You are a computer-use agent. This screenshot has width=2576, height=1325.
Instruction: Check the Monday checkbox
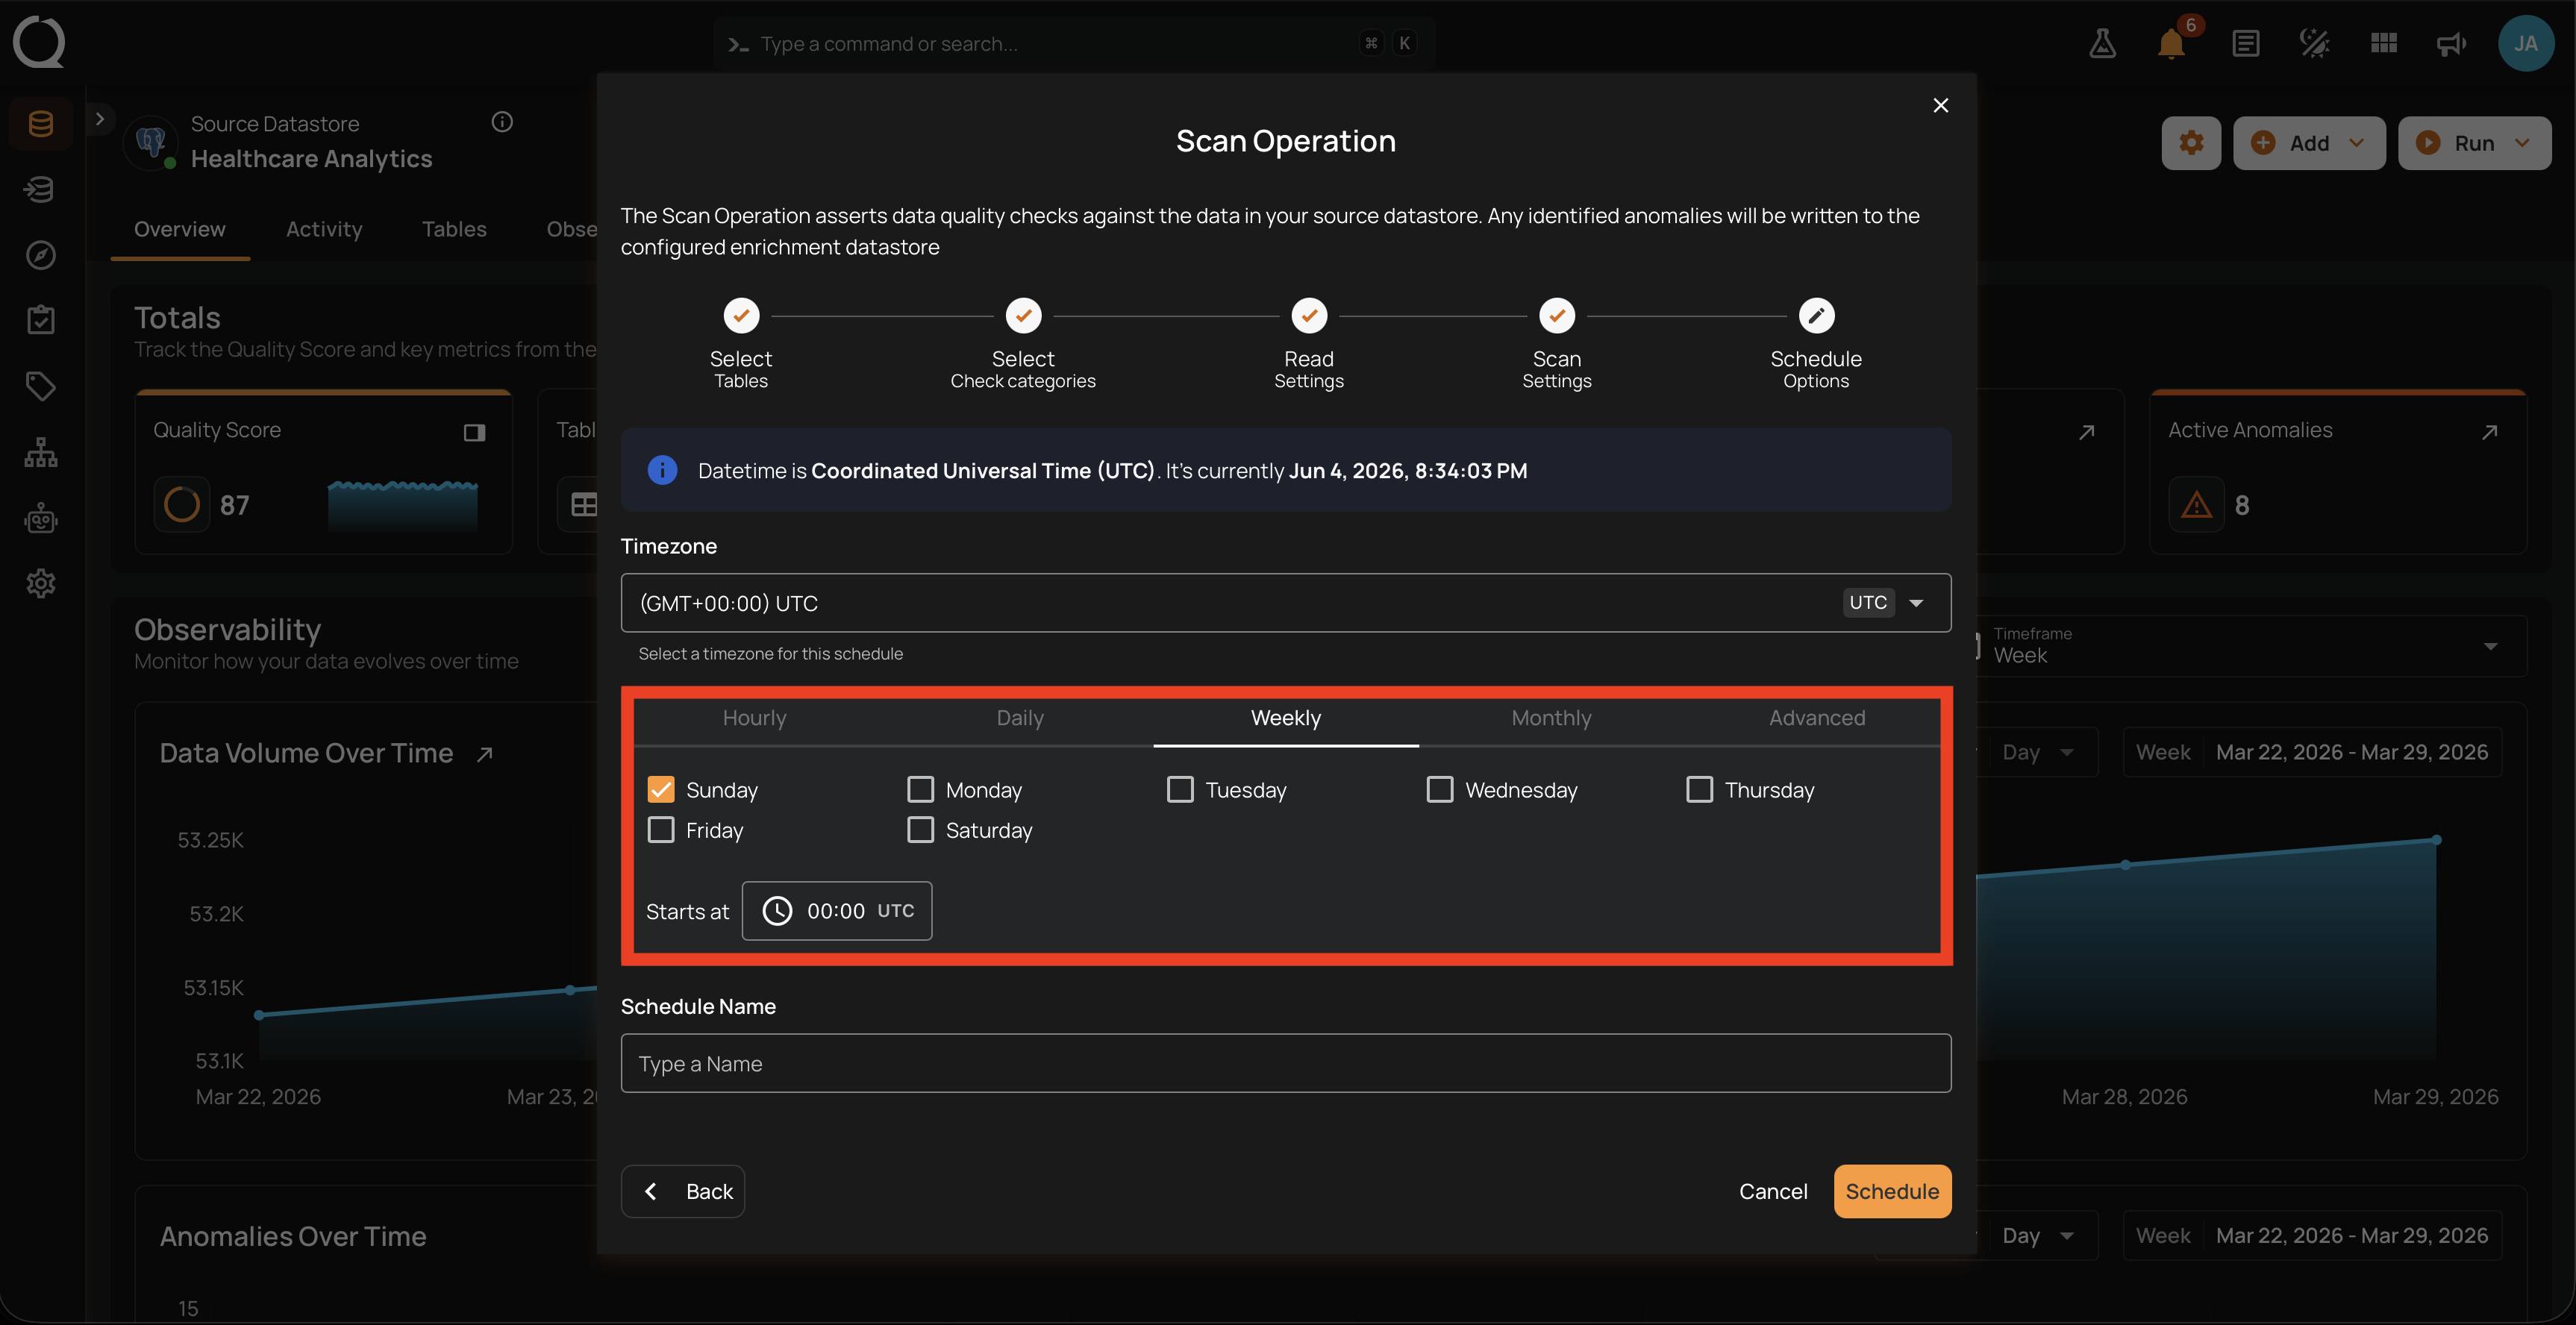tap(920, 790)
